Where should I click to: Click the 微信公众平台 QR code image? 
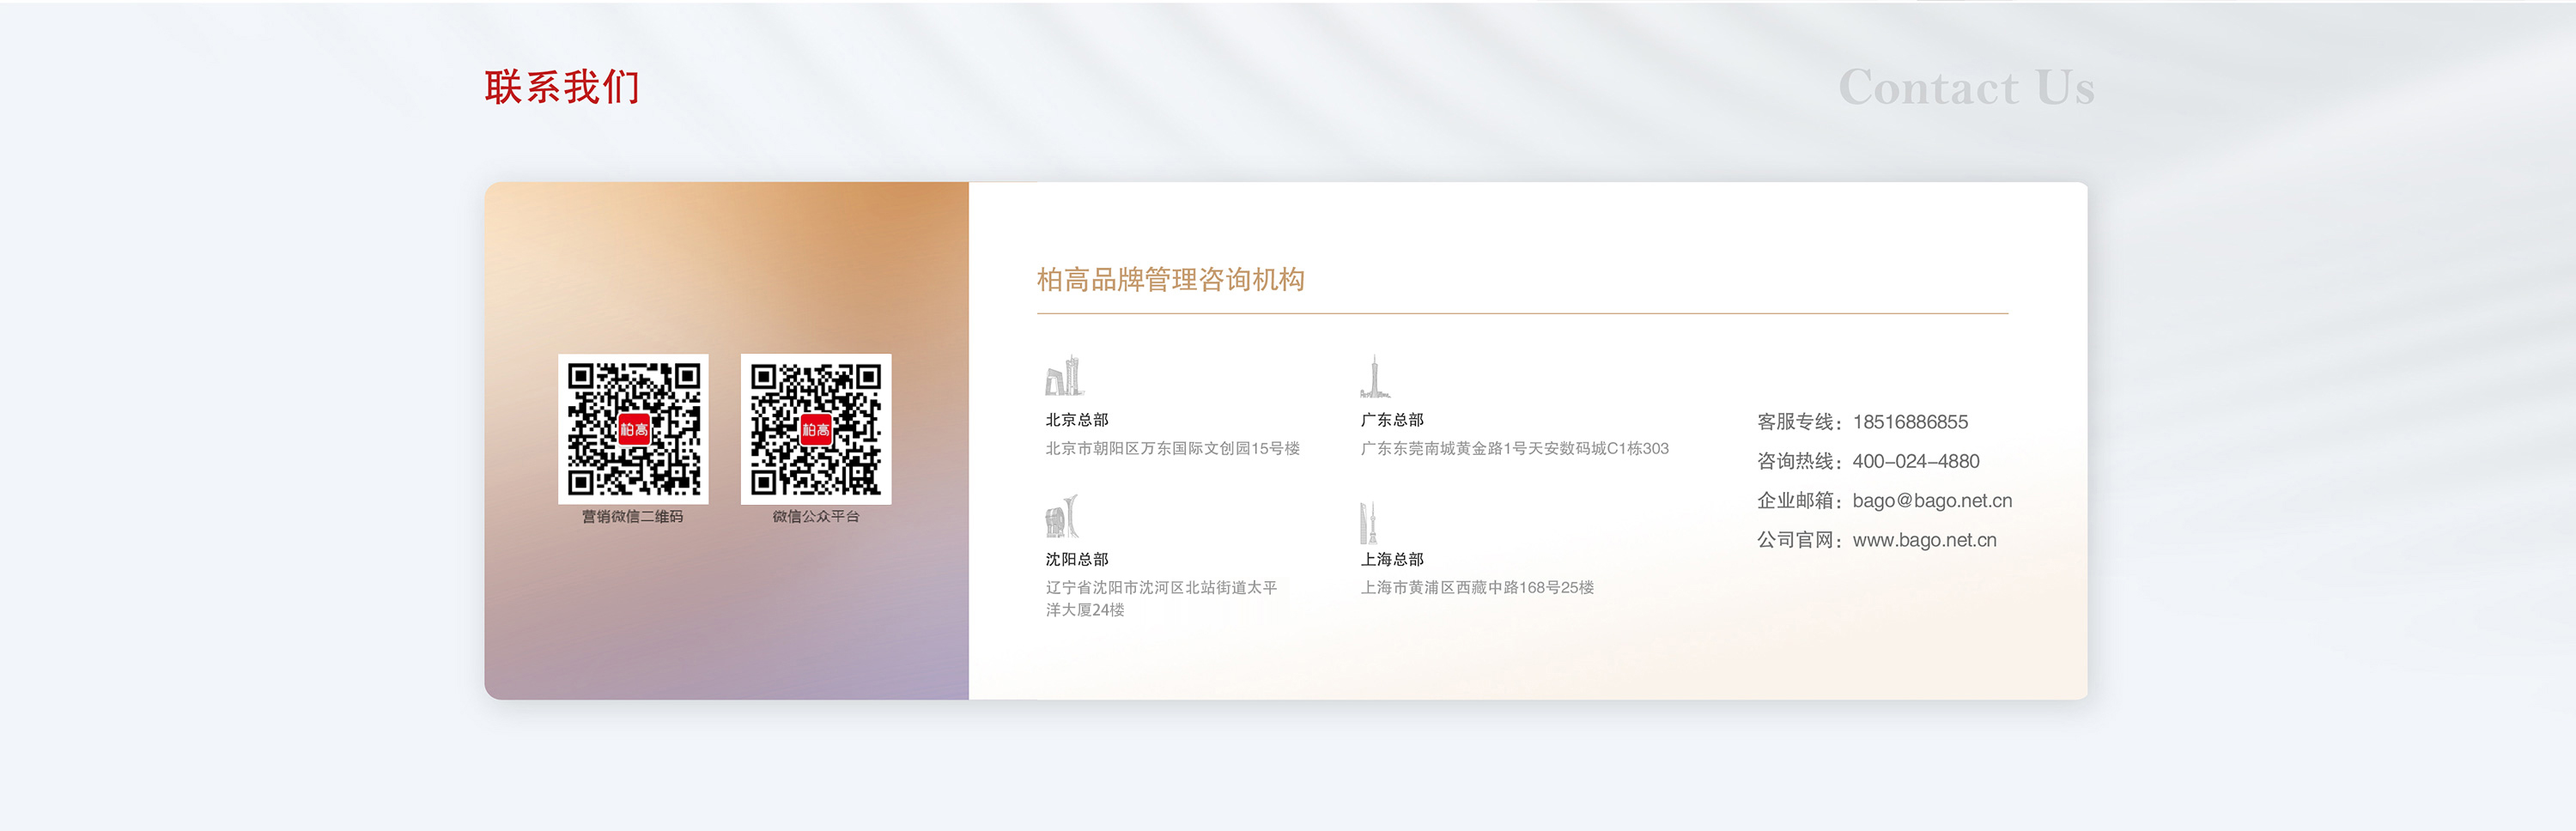pyautogui.click(x=816, y=429)
